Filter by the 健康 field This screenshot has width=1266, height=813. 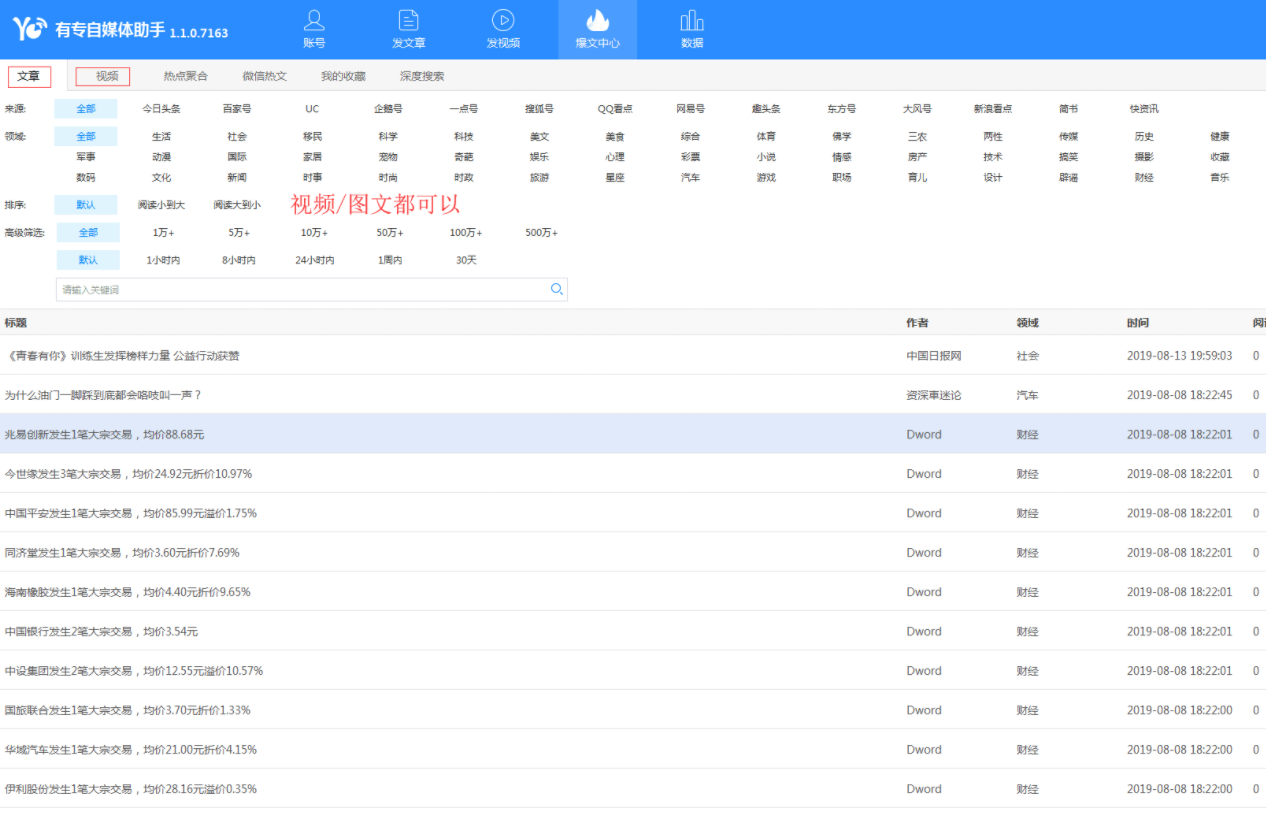(1220, 137)
